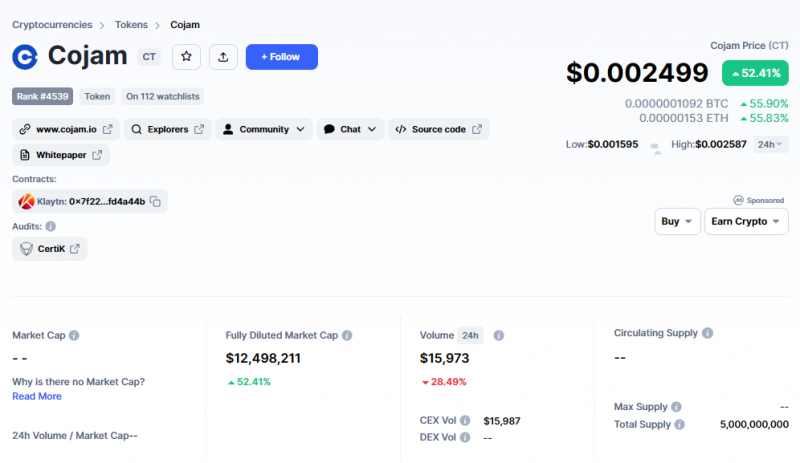
Task: Click the Explorers magnifier icon
Action: coord(136,129)
